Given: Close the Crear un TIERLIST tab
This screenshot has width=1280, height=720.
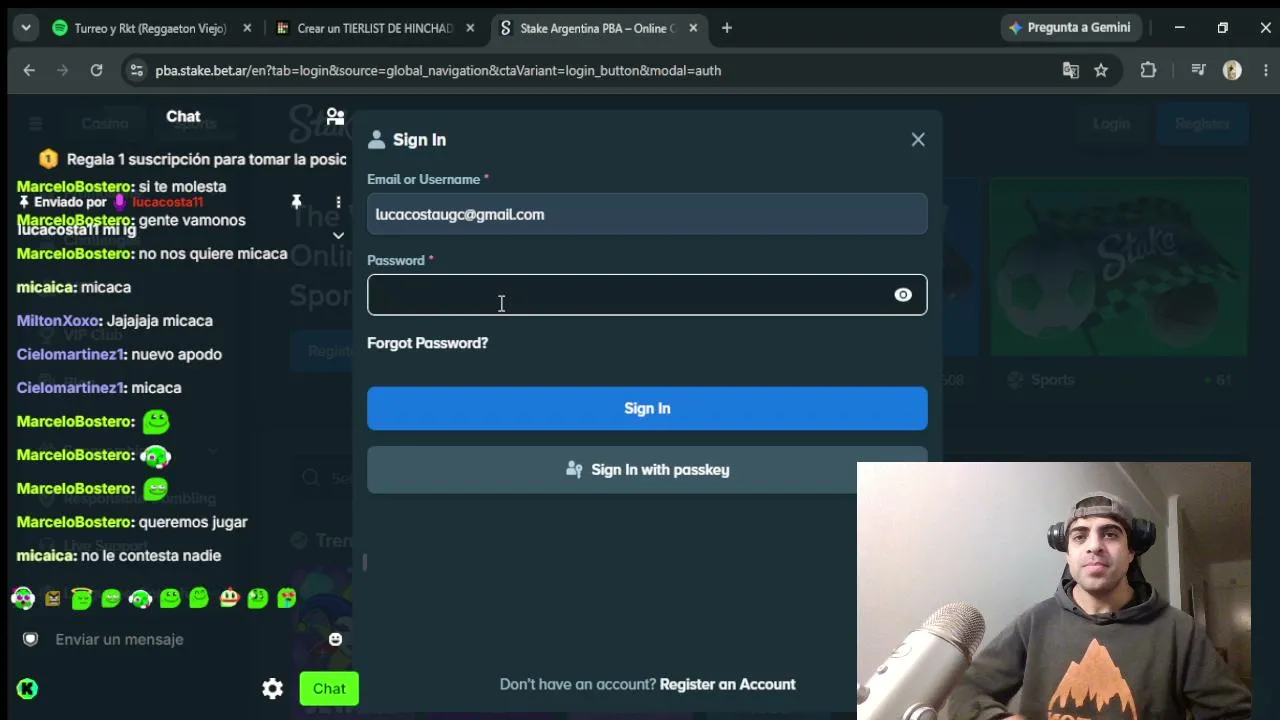Looking at the screenshot, I should pyautogui.click(x=471, y=28).
